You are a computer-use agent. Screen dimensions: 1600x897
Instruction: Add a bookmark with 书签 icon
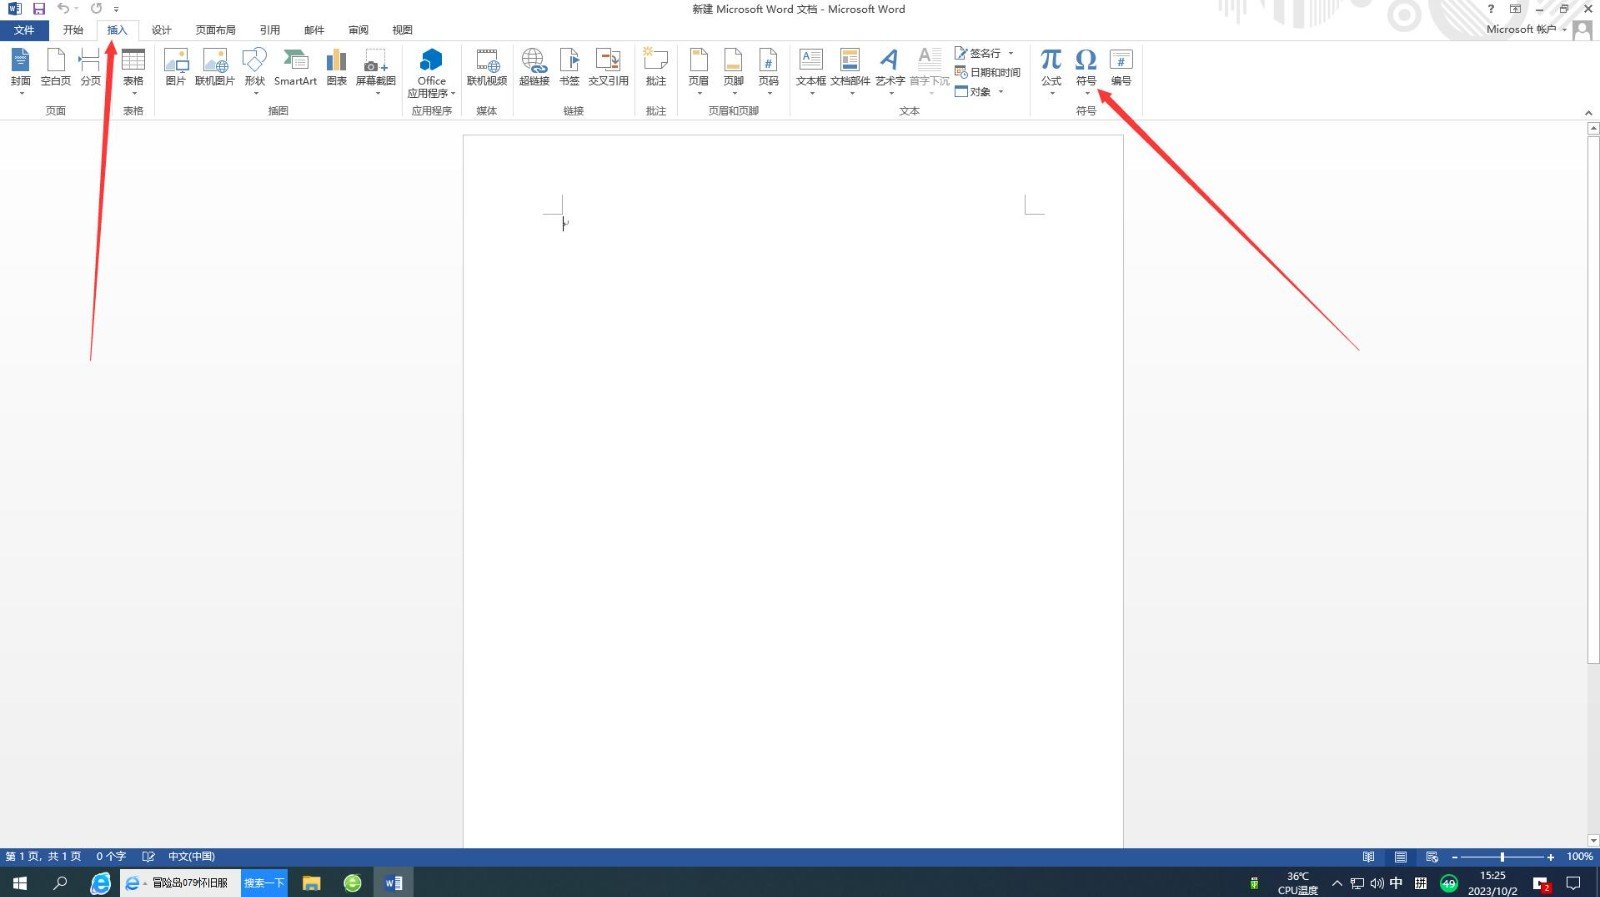[x=569, y=67]
